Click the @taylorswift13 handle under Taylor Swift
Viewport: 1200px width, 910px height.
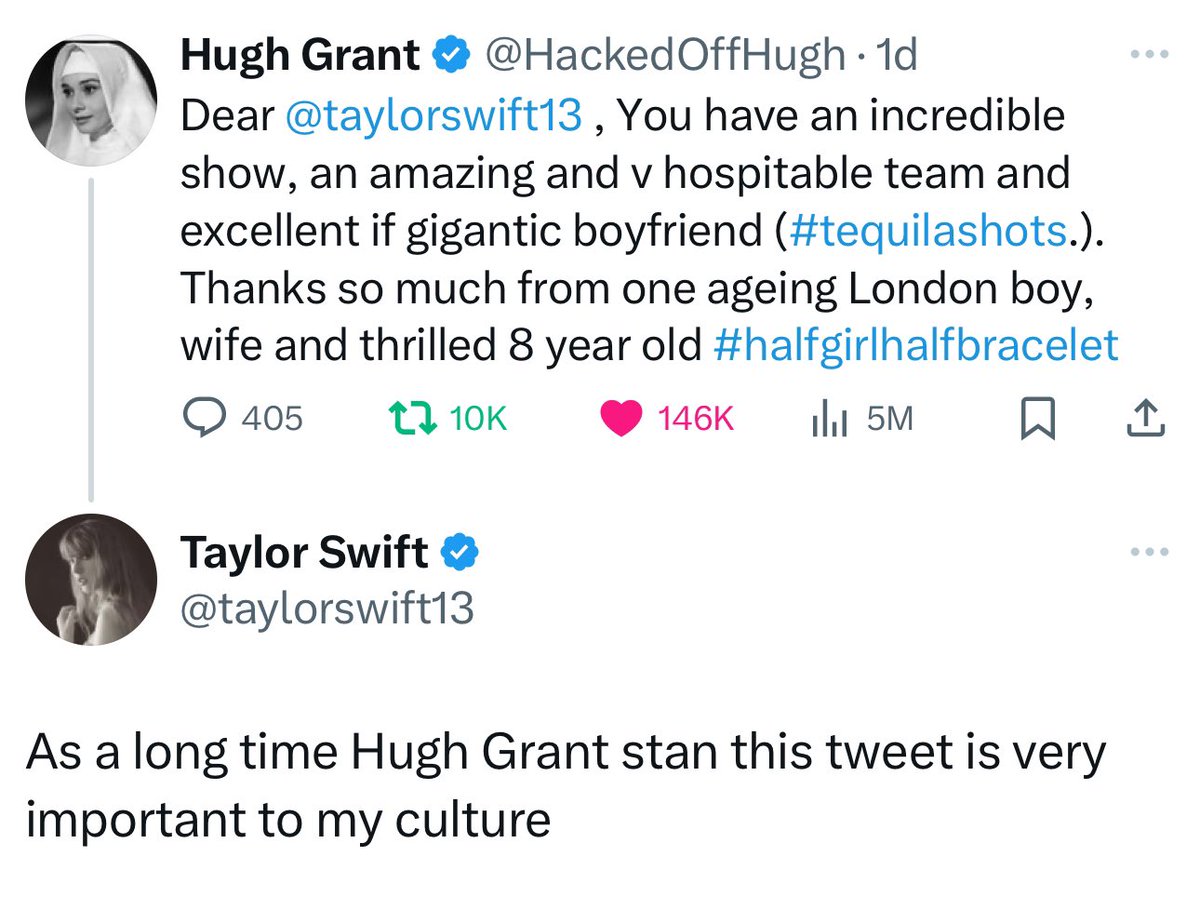332,606
